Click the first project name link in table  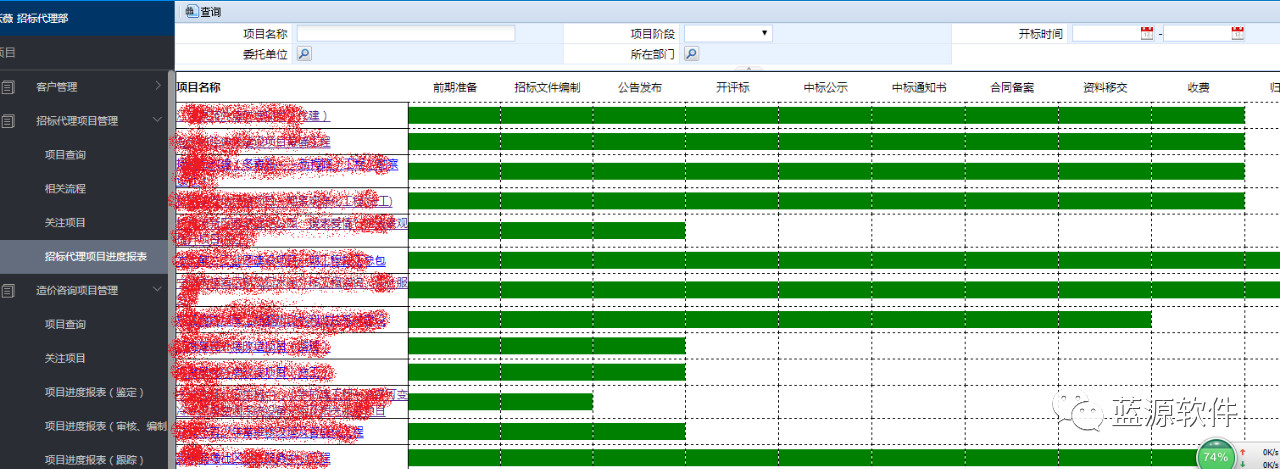click(x=253, y=116)
